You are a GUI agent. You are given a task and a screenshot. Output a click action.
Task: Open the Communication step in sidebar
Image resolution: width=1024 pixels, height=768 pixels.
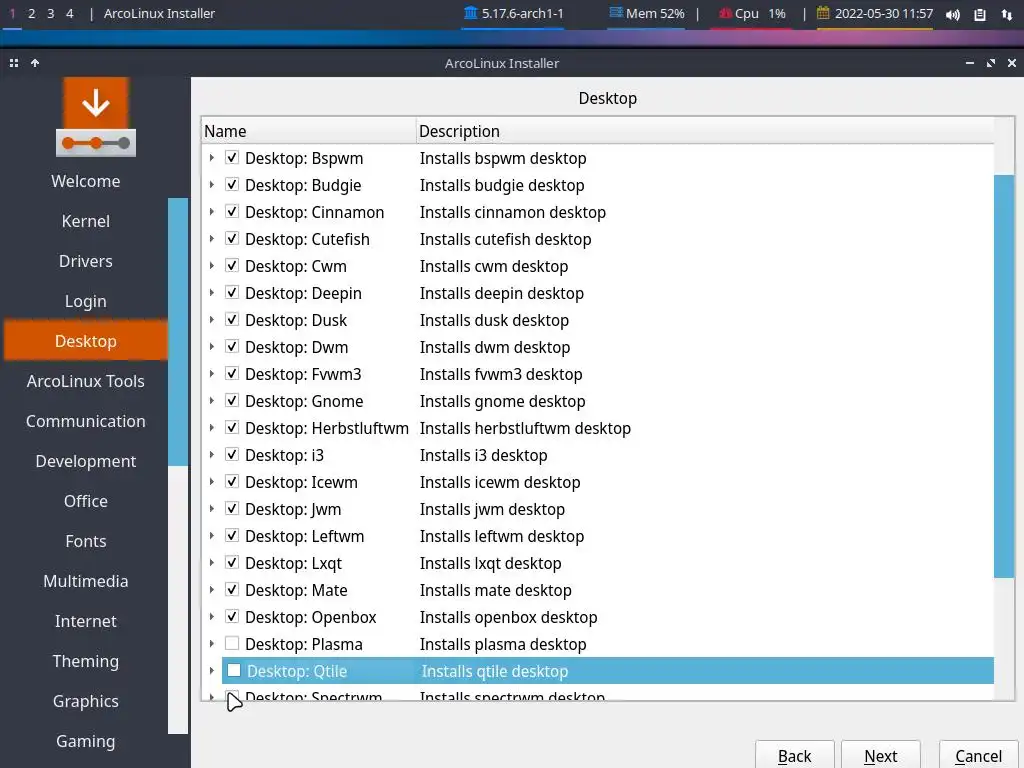pyautogui.click(x=86, y=421)
